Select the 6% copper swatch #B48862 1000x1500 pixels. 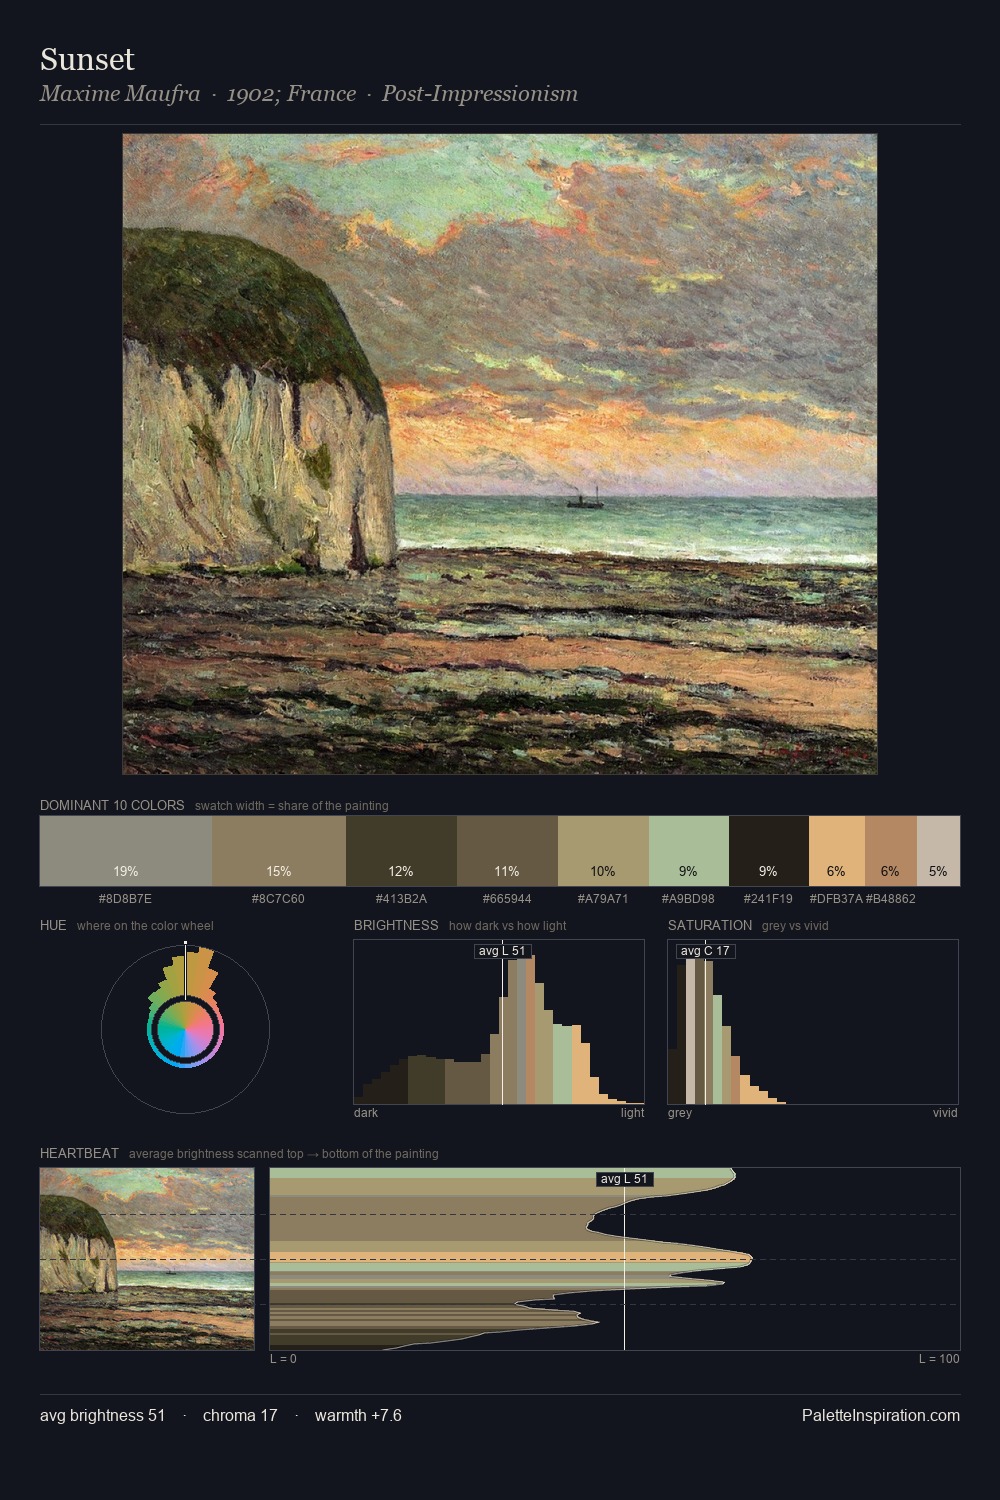(x=891, y=851)
